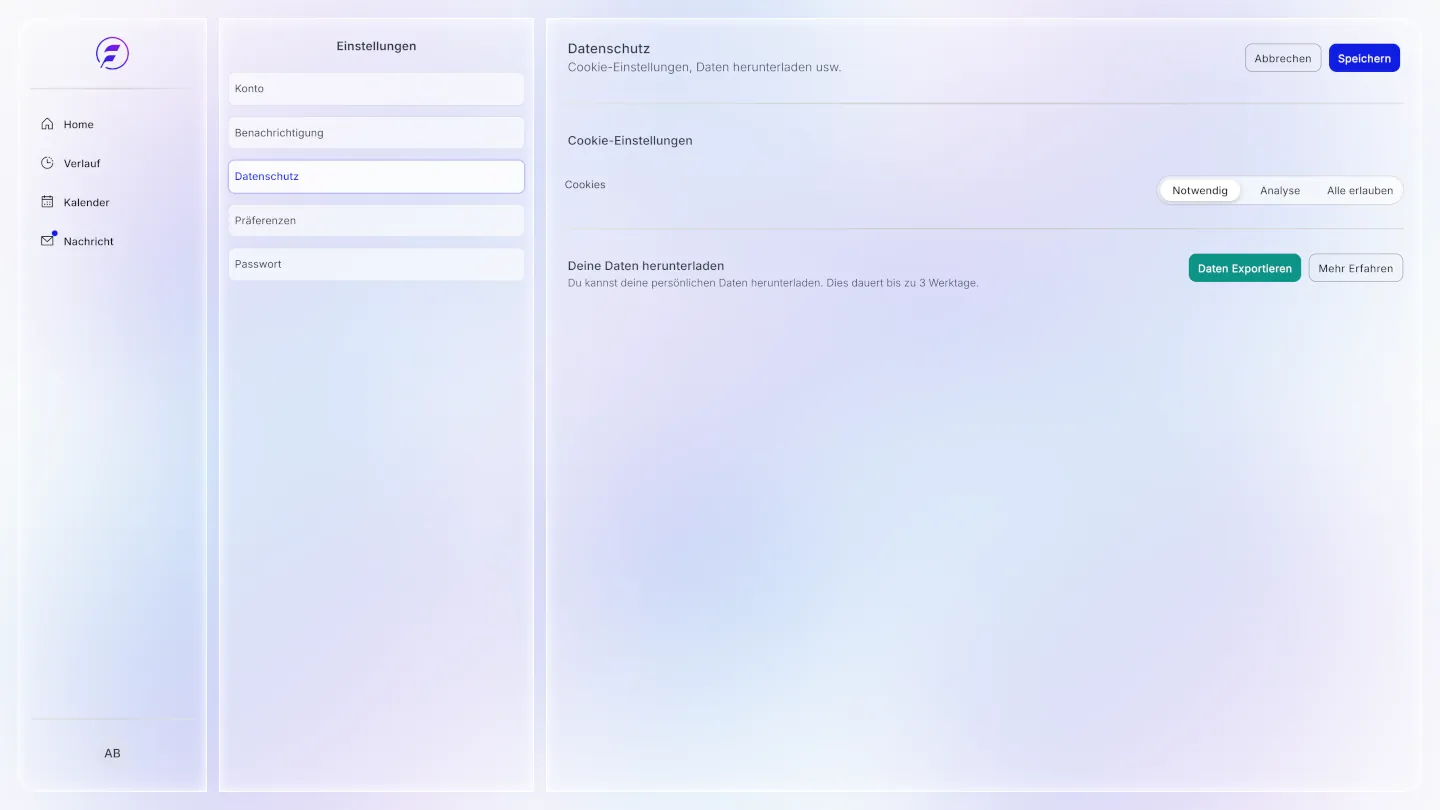This screenshot has width=1440, height=810.
Task: Click the Home label in sidebar
Action: pyautogui.click(x=79, y=125)
